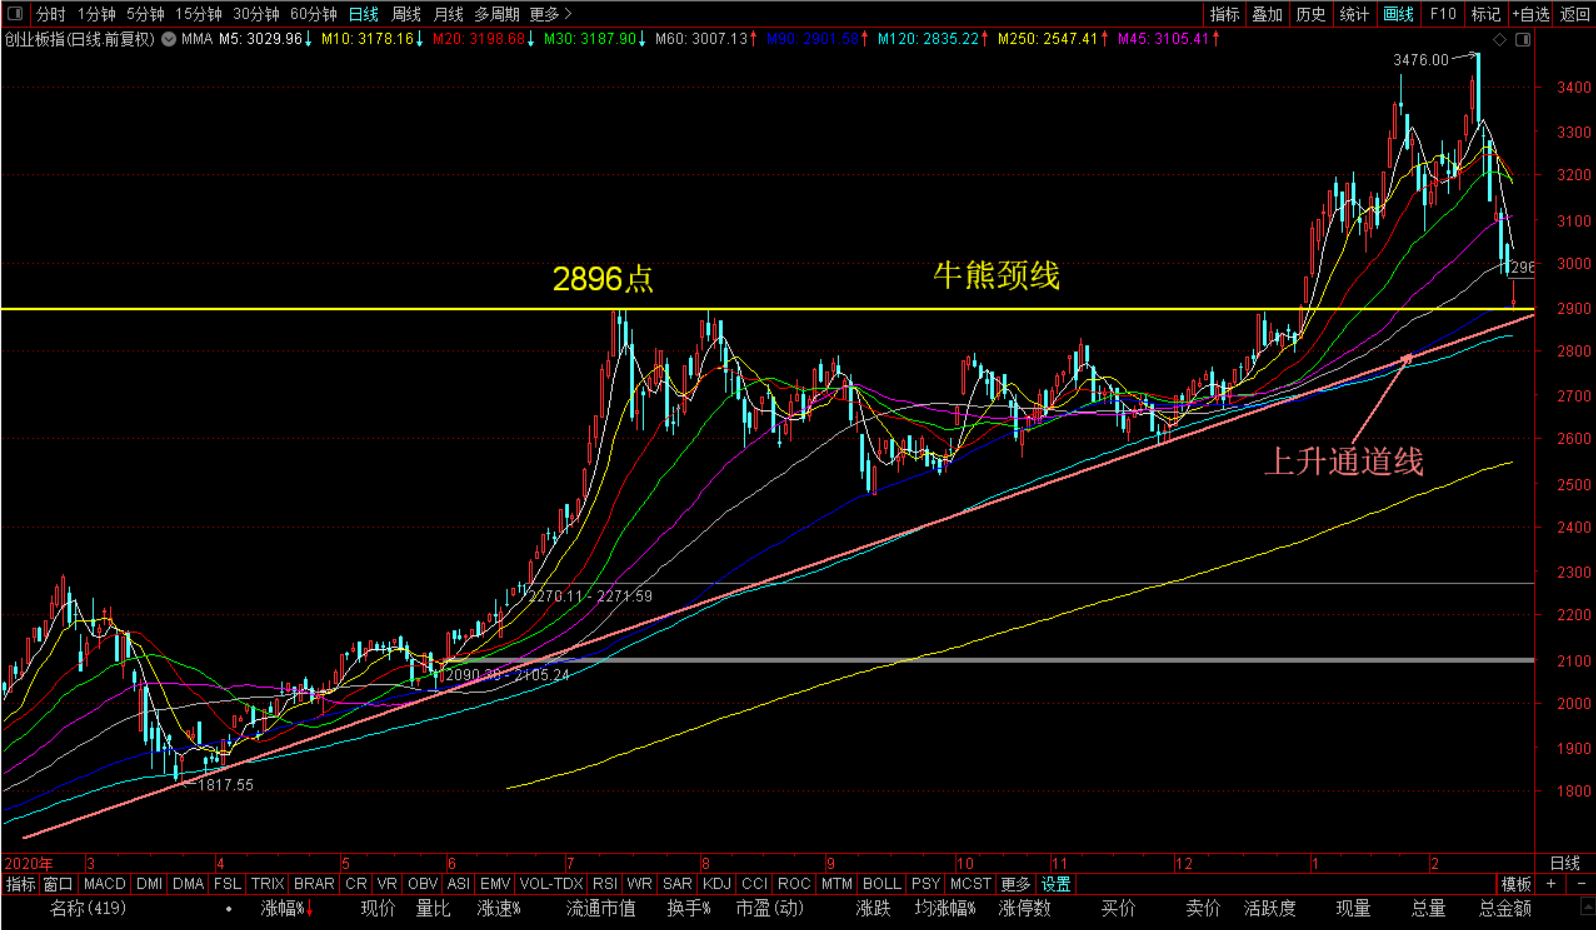Choose the VOL-TDX indicator
The height and width of the screenshot is (930, 1596).
click(551, 884)
